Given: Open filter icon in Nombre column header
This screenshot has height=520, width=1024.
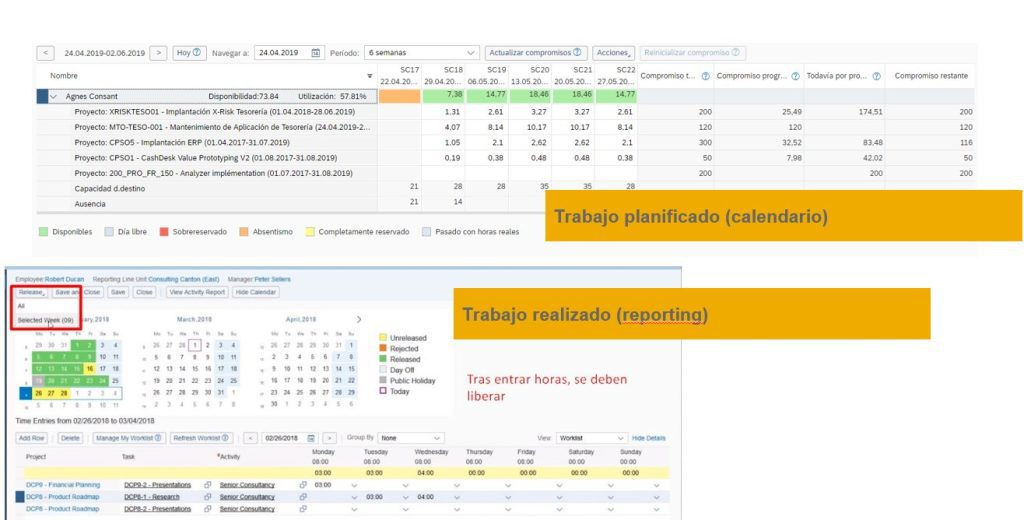Looking at the screenshot, I should click(x=370, y=76).
